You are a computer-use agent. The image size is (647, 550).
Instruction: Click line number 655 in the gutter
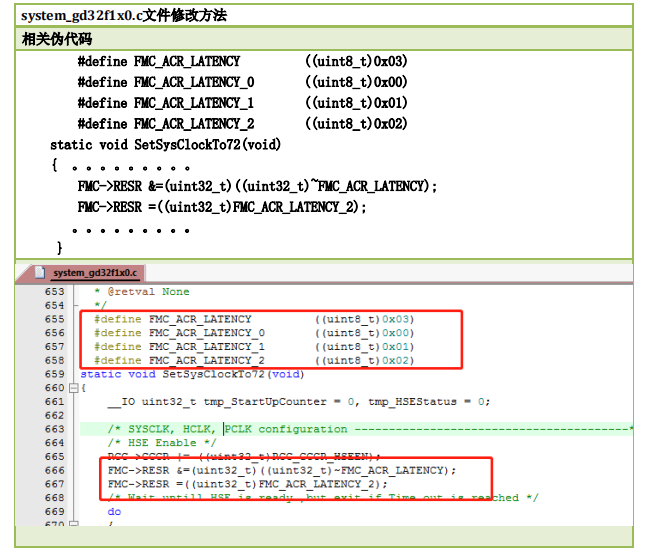[x=53, y=319]
